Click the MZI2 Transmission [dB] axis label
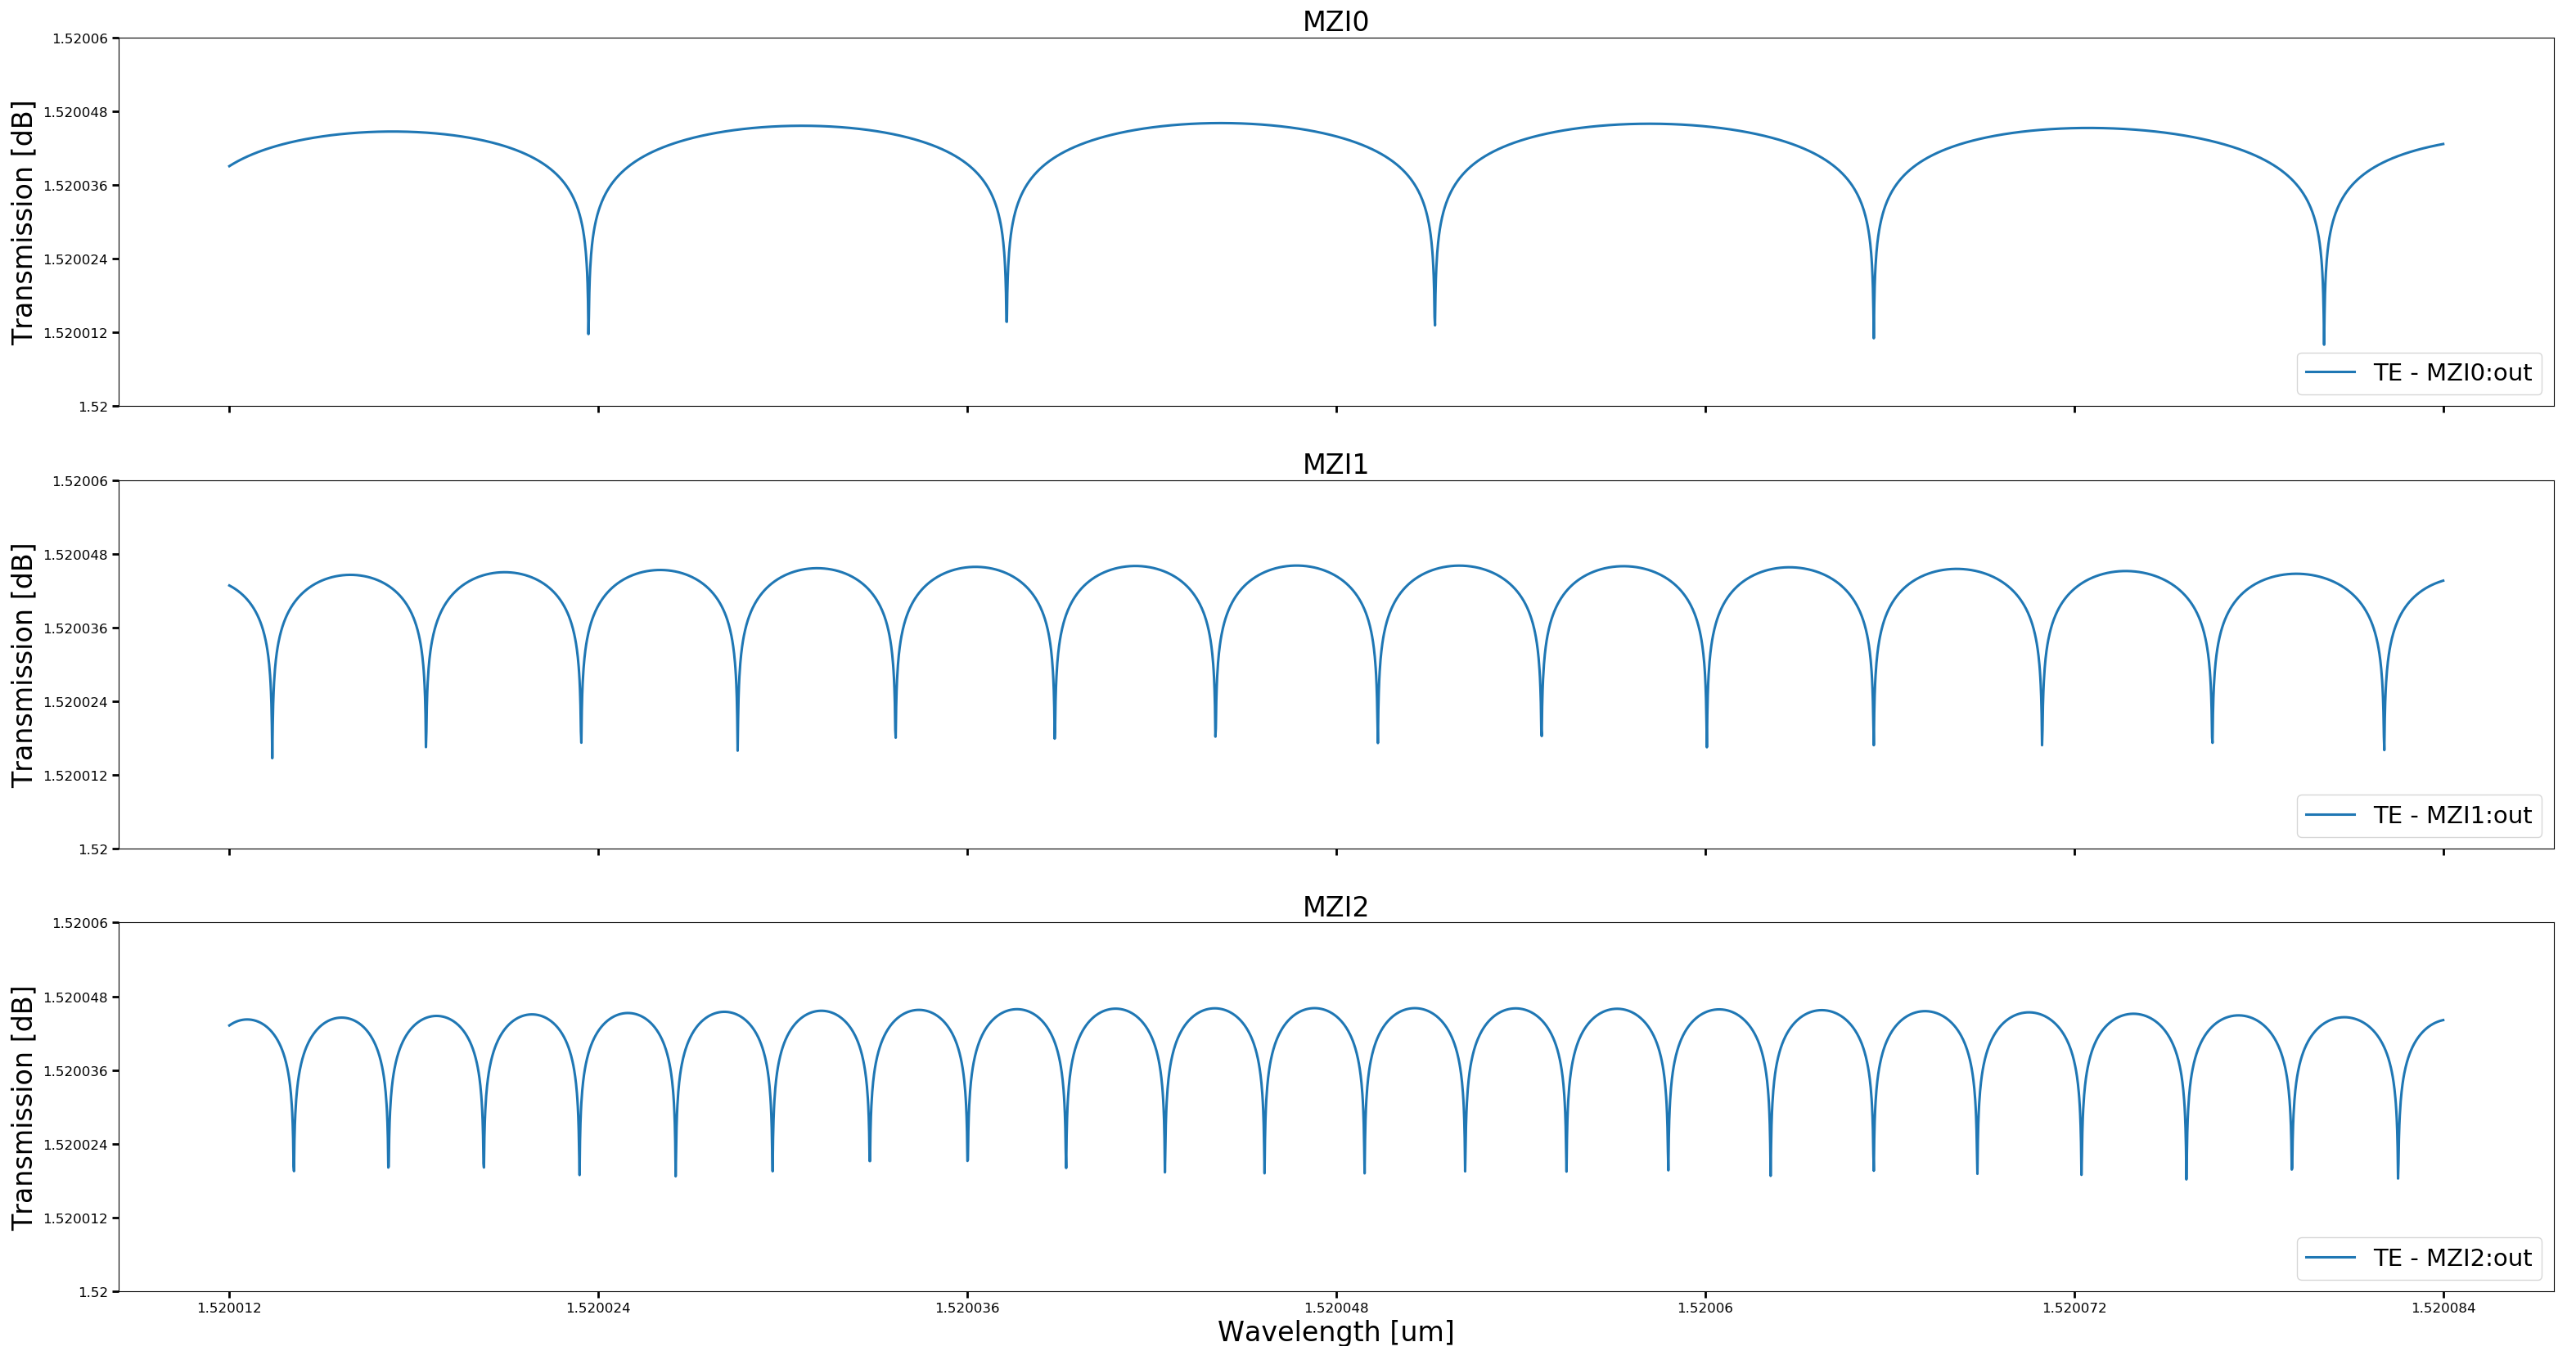 tap(23, 1107)
